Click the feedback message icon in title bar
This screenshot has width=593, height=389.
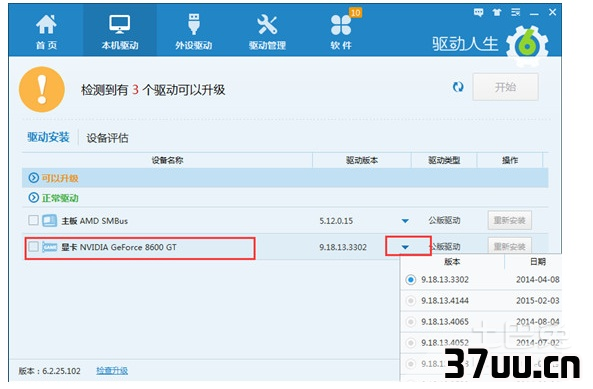478,12
